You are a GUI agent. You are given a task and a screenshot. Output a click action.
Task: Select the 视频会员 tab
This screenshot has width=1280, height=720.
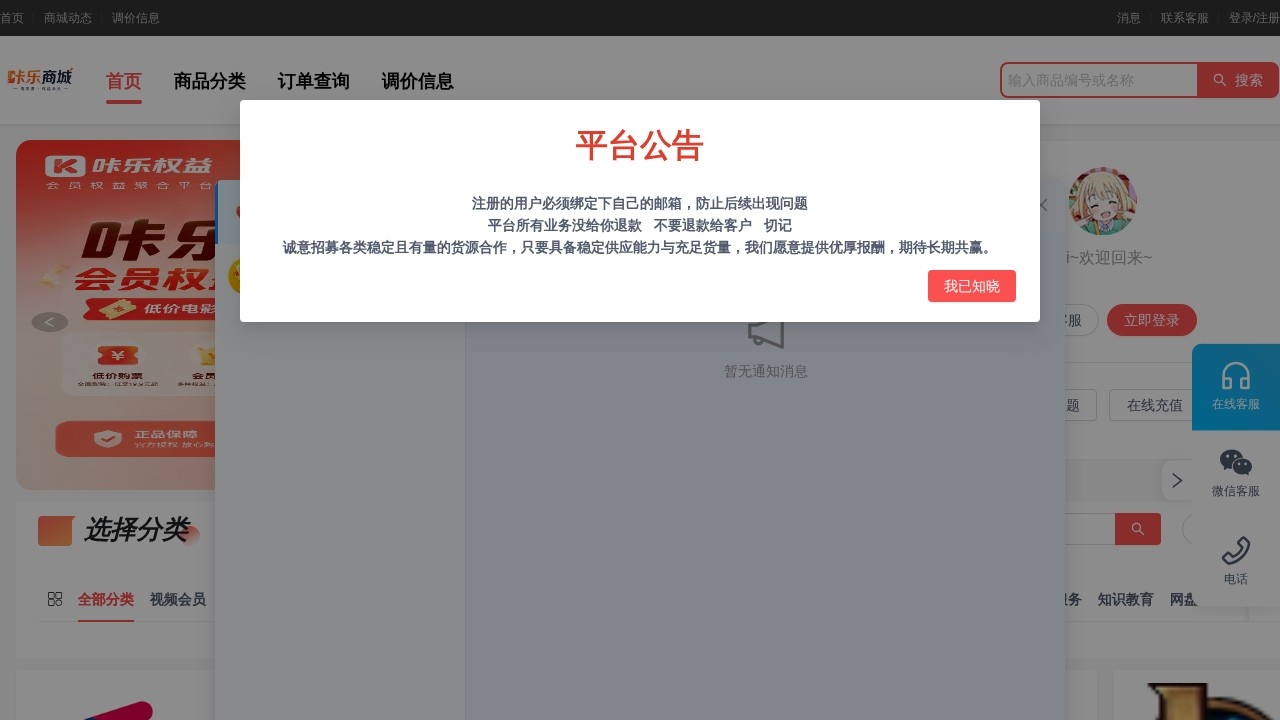coord(178,599)
